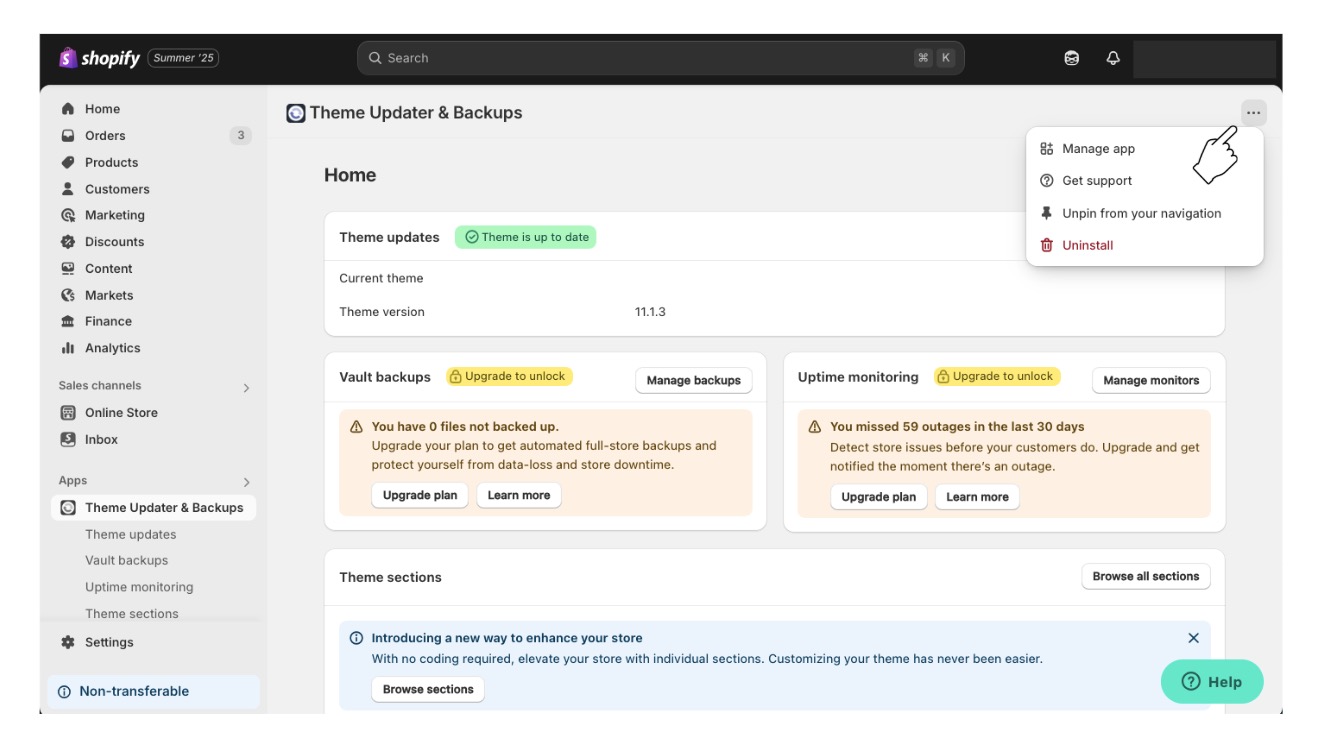Click Upgrade to unlock badge for Vault backups
The image size is (1322, 745).
point(509,377)
